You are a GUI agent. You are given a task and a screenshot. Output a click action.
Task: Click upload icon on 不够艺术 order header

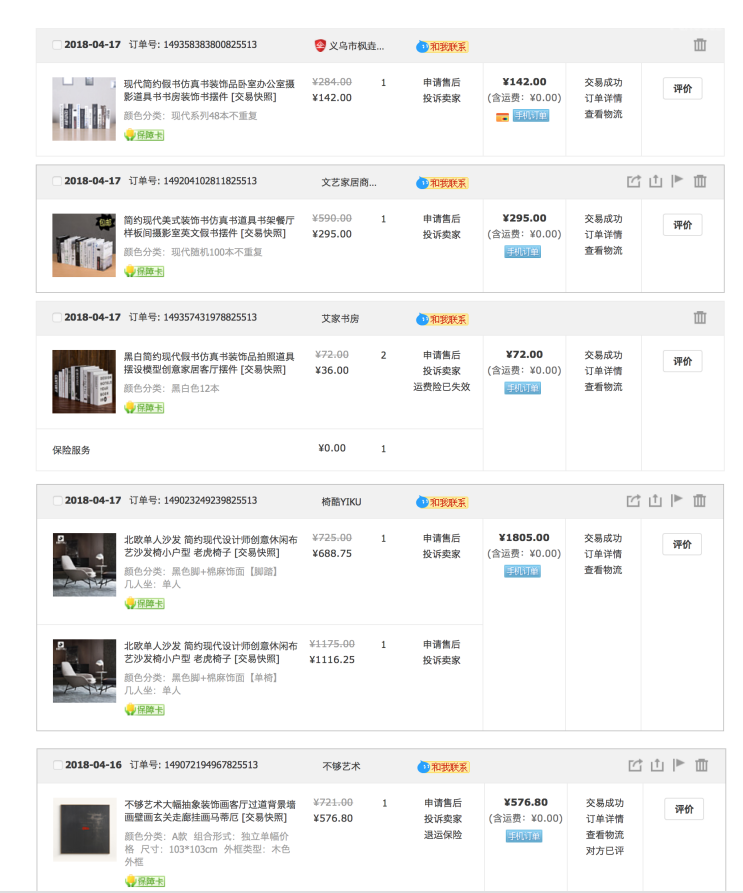pyautogui.click(x=657, y=765)
